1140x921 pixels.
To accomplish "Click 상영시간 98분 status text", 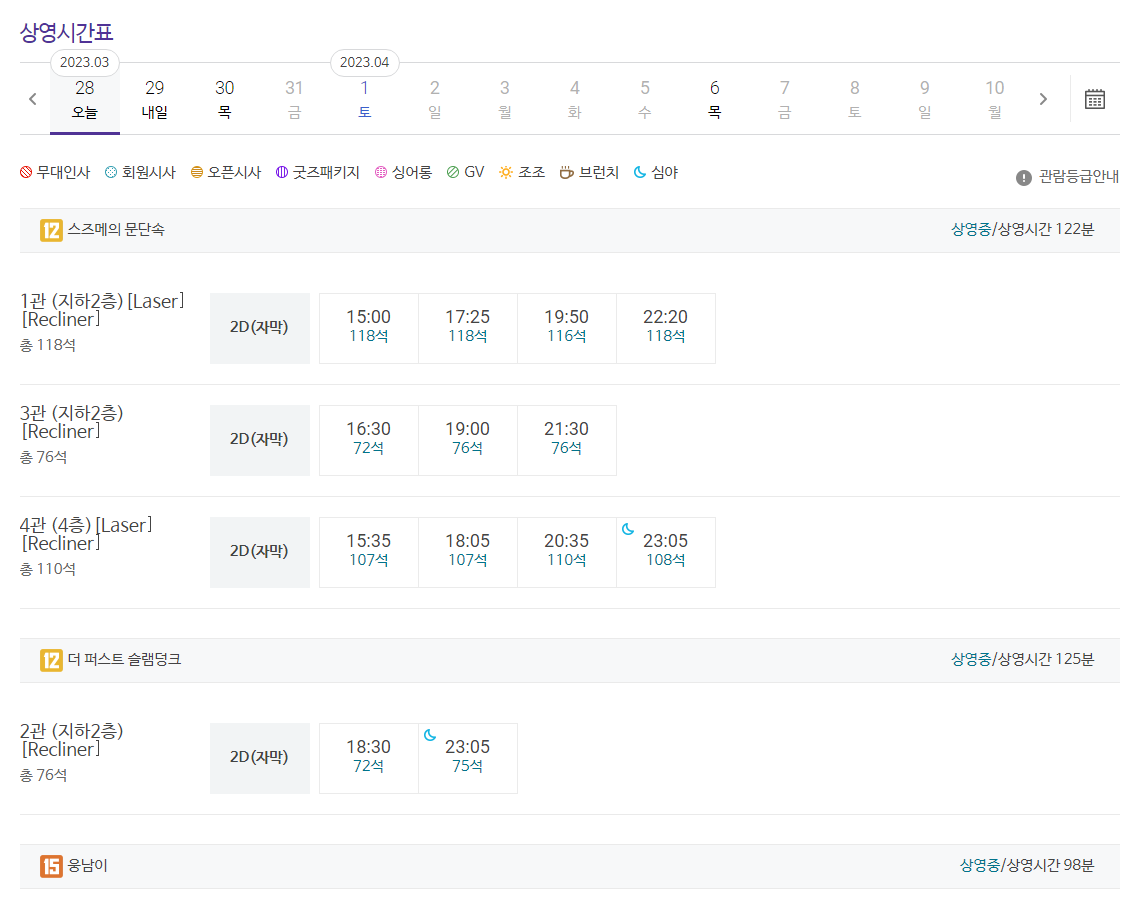I will click(x=1027, y=866).
